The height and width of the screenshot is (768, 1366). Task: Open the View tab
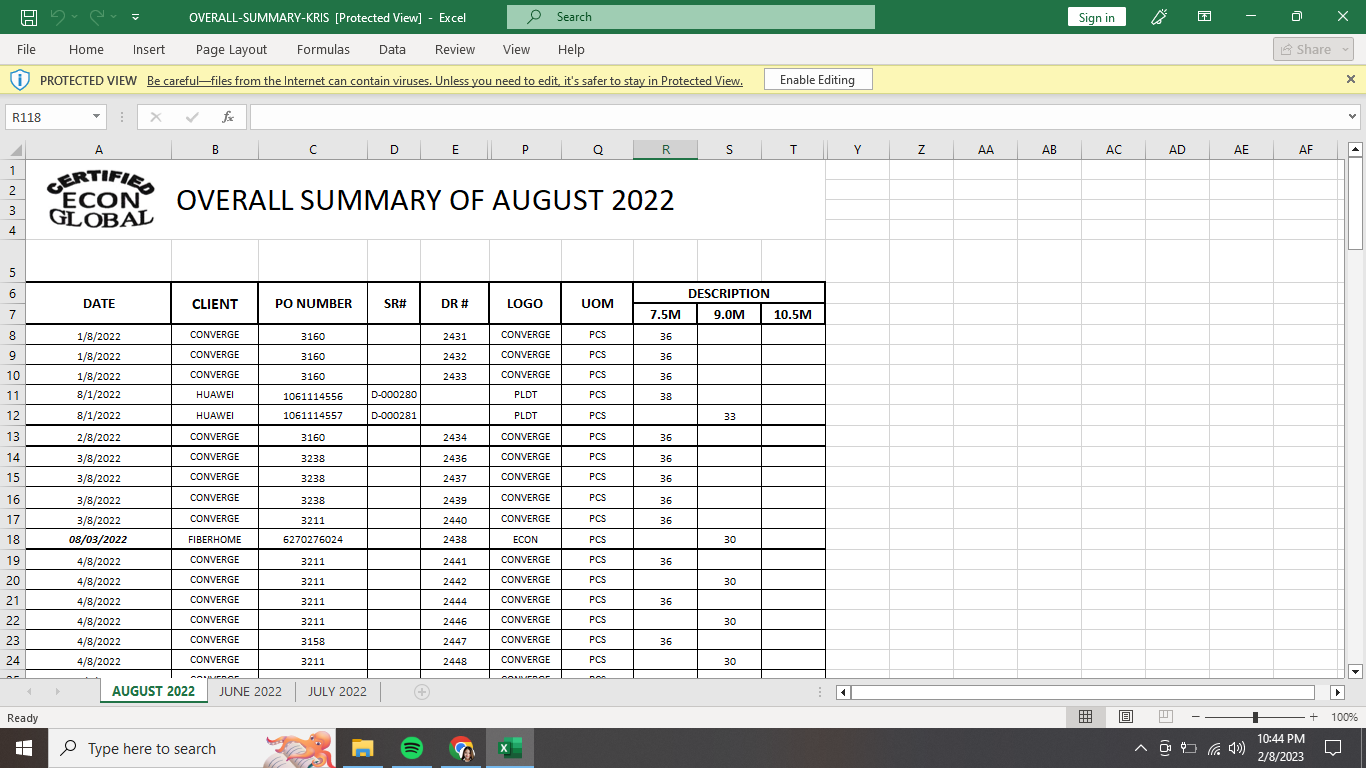516,49
